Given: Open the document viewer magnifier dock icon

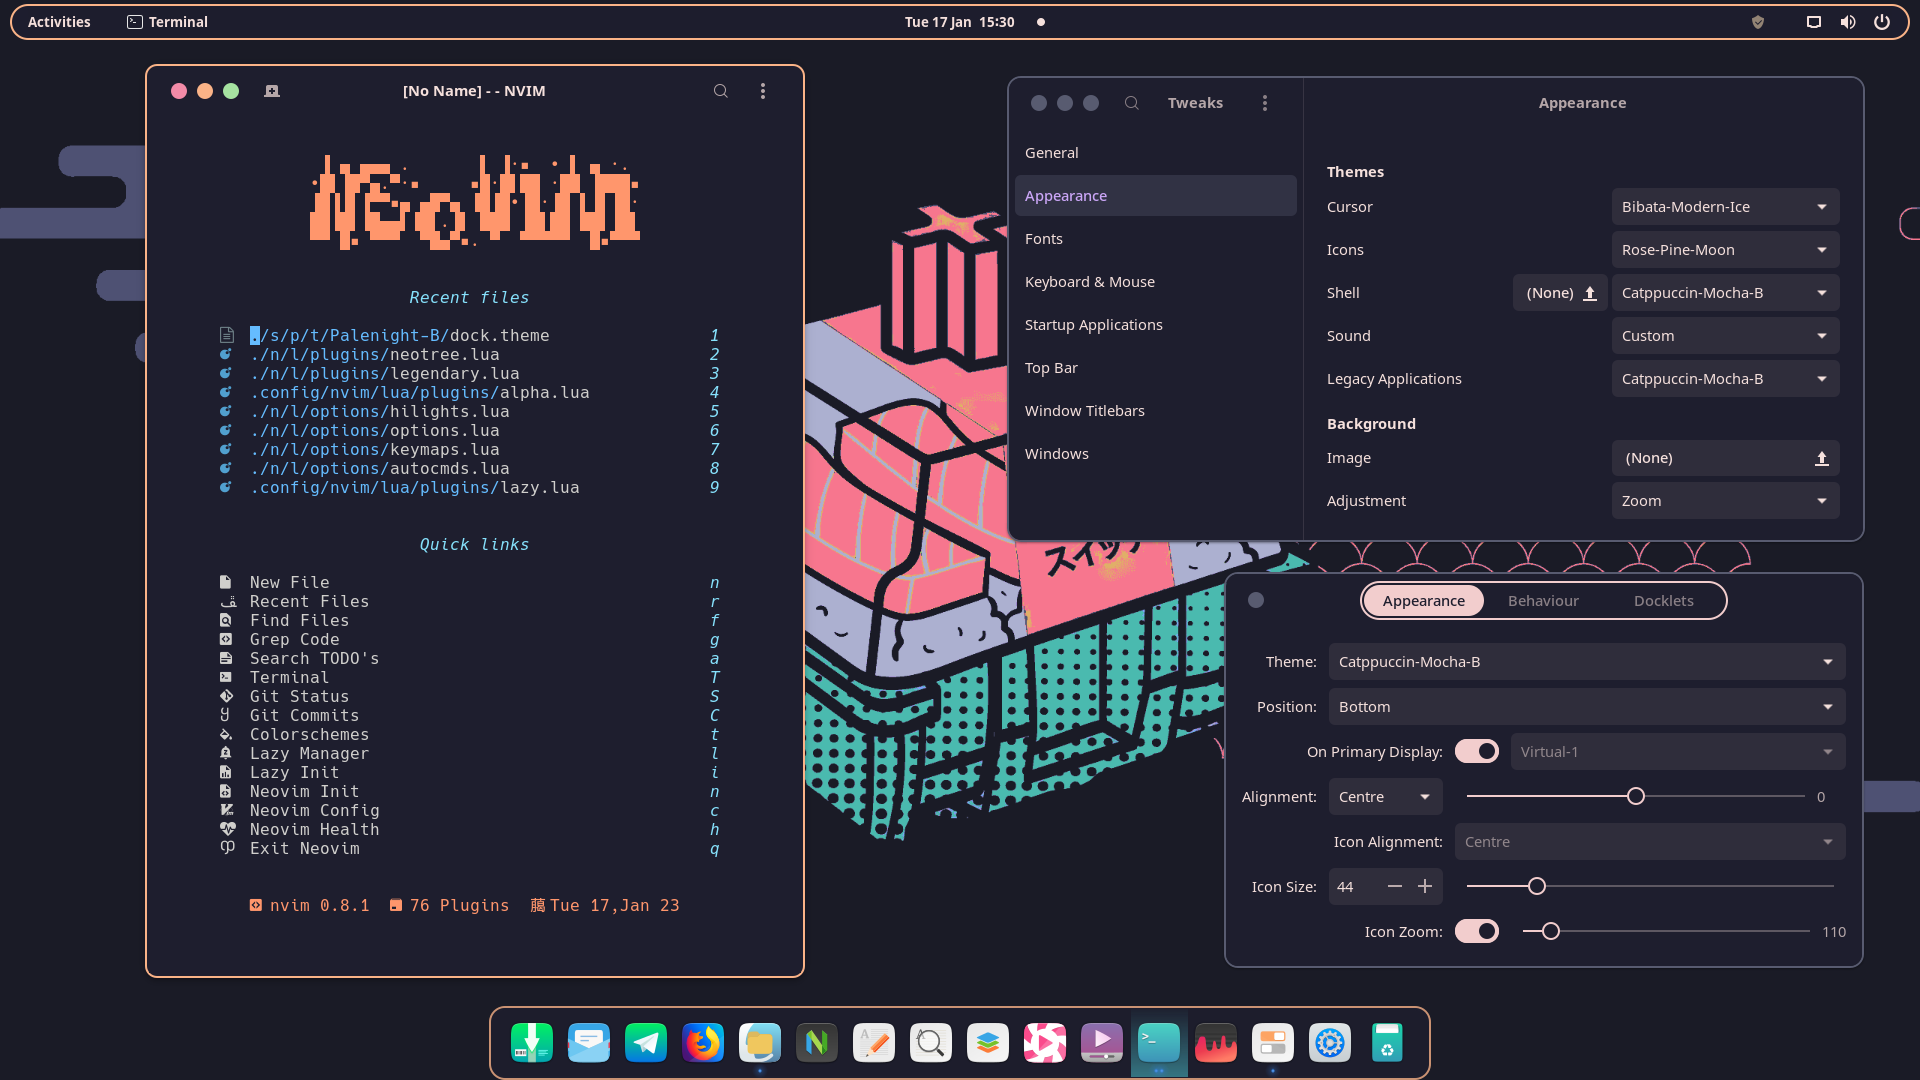Looking at the screenshot, I should pyautogui.click(x=930, y=1043).
